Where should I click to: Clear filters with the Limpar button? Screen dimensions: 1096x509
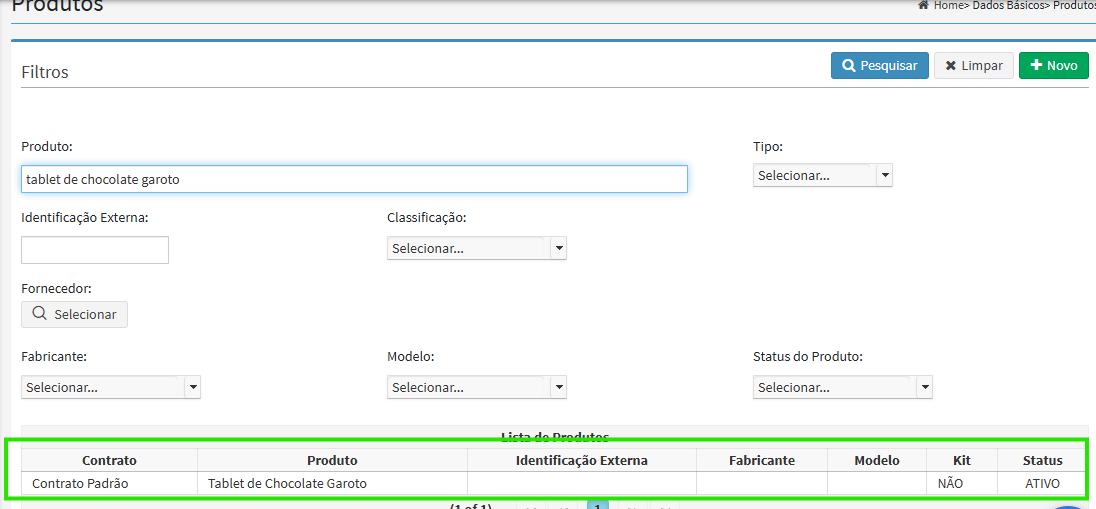(x=974, y=66)
